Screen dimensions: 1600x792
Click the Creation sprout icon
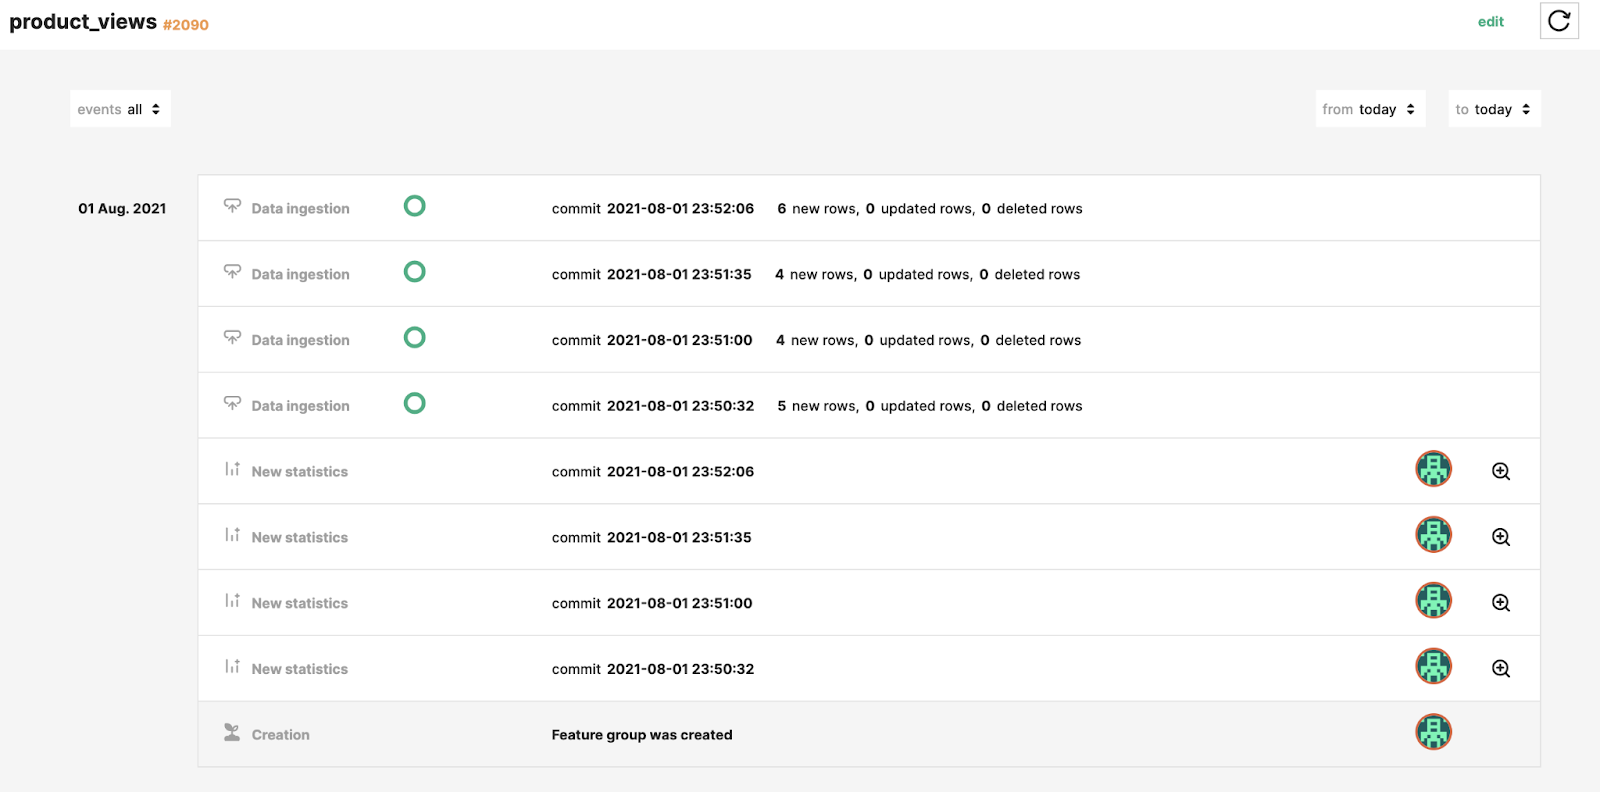pyautogui.click(x=232, y=732)
